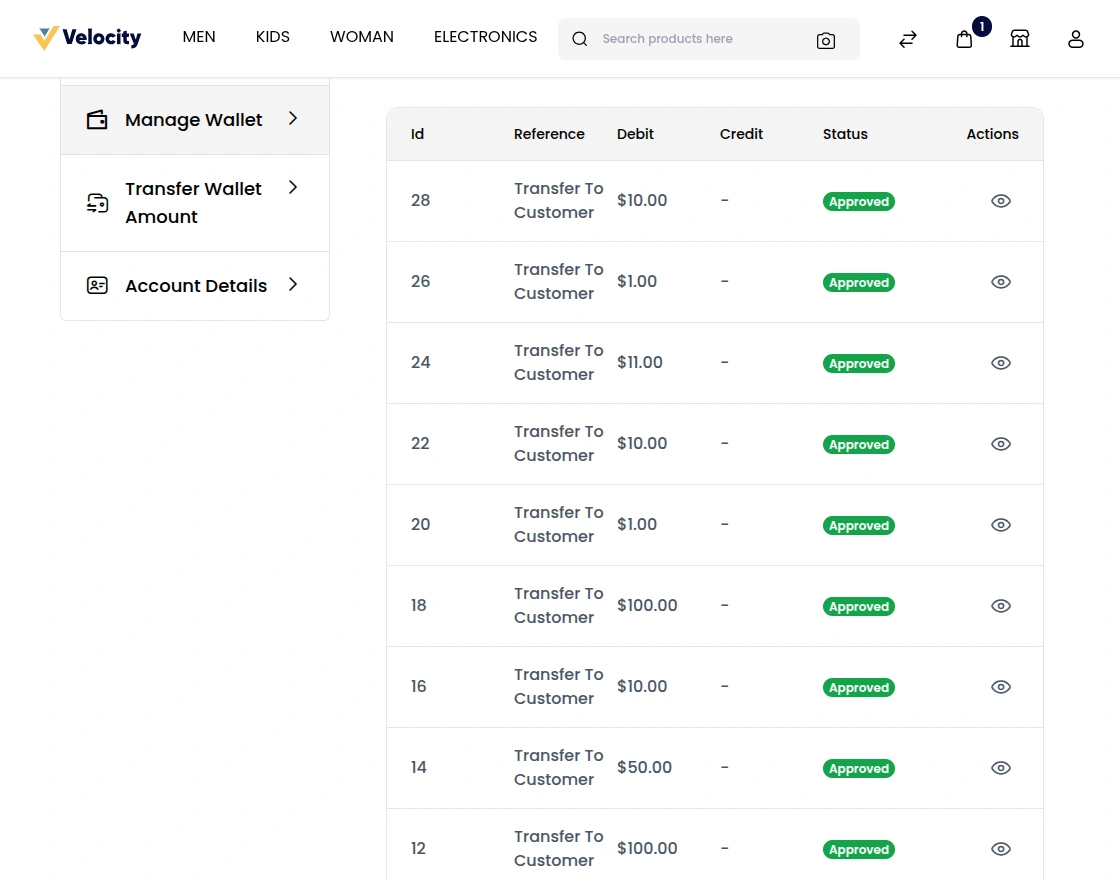Viewport: 1120px width, 880px height.
Task: Expand the Account Details chevron
Action: pyautogui.click(x=292, y=285)
